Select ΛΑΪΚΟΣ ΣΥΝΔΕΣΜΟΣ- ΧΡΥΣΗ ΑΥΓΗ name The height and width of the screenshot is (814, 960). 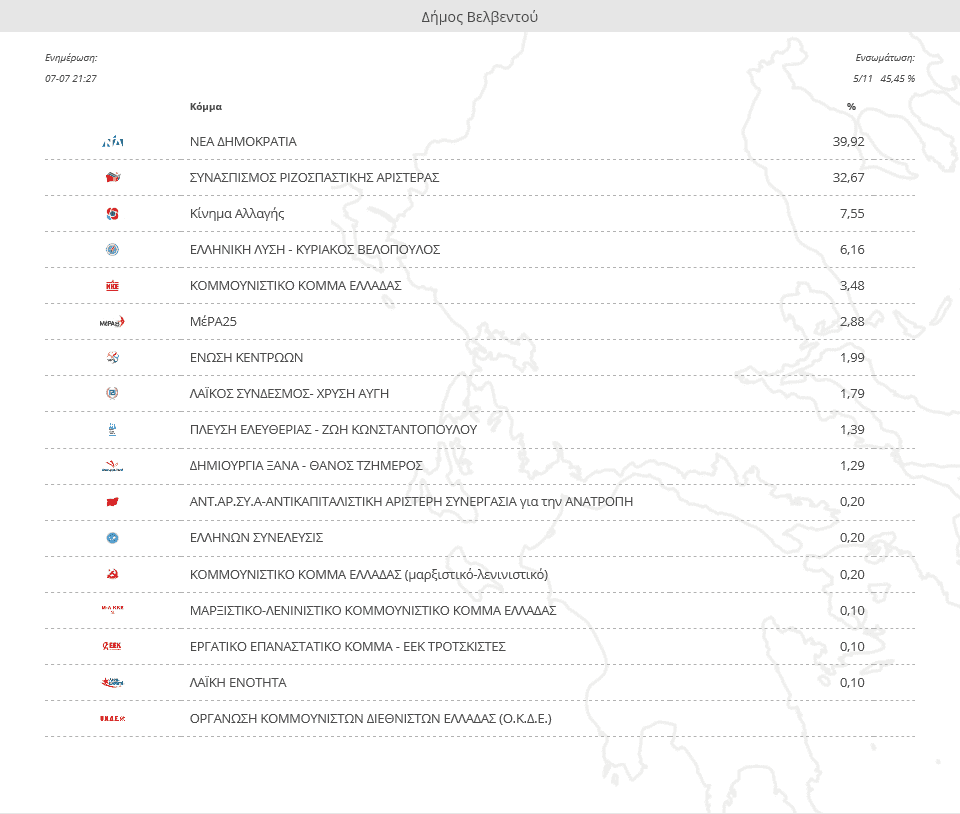(x=289, y=394)
